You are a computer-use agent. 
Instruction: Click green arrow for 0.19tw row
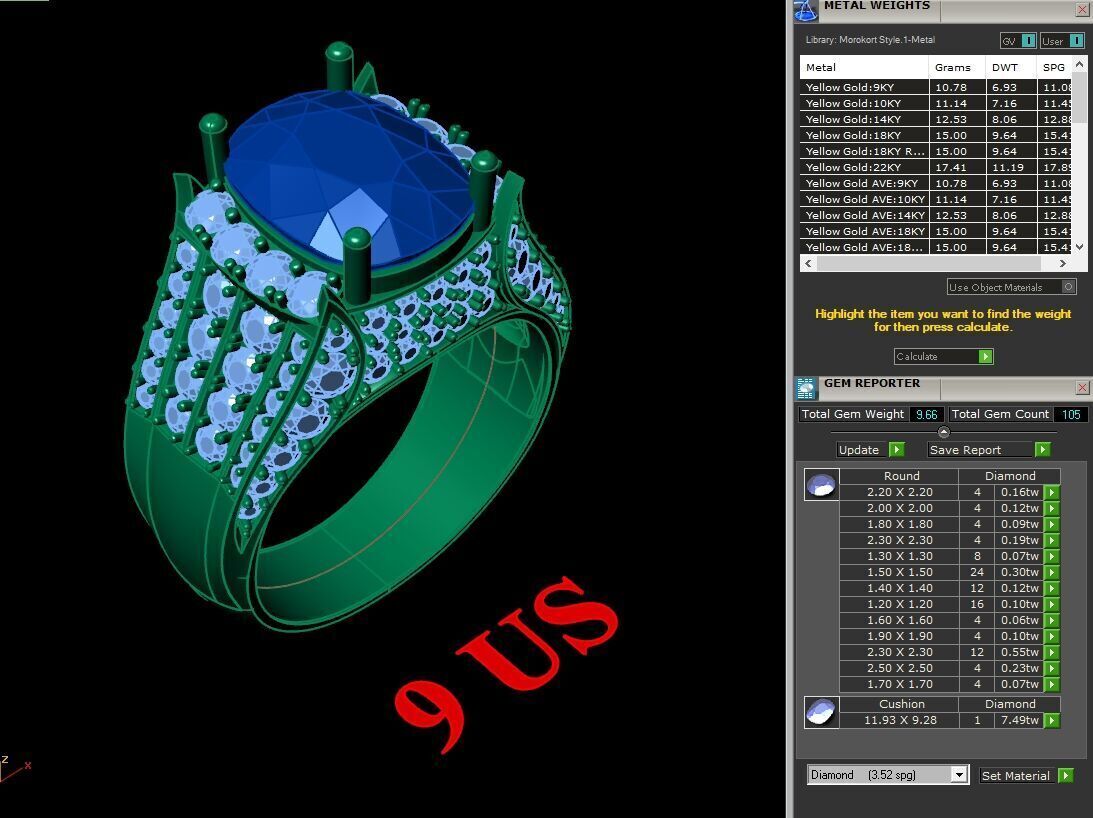1051,540
